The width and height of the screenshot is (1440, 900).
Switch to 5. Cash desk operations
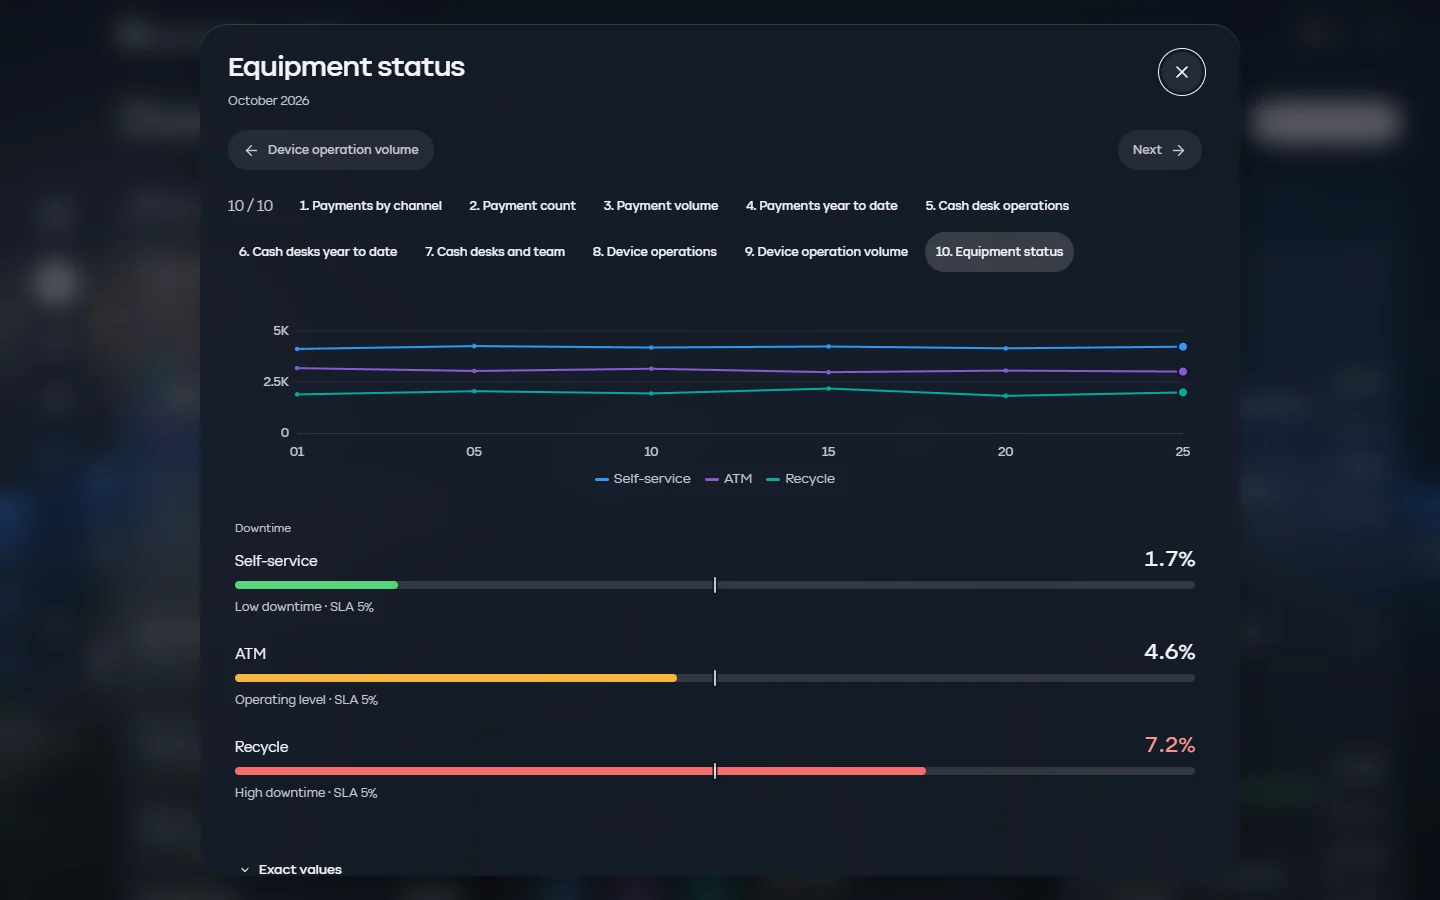[997, 206]
